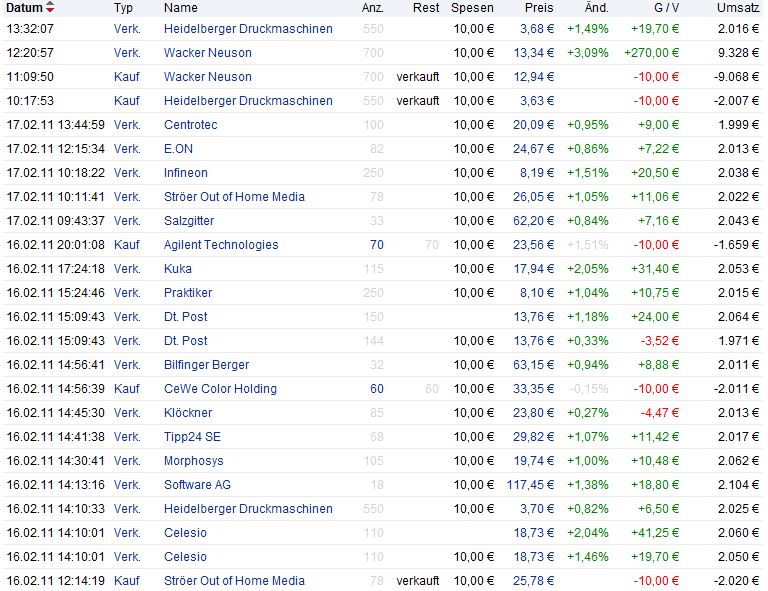The width and height of the screenshot is (768, 591).
Task: Click the Morphosys stock link
Action: tap(193, 461)
